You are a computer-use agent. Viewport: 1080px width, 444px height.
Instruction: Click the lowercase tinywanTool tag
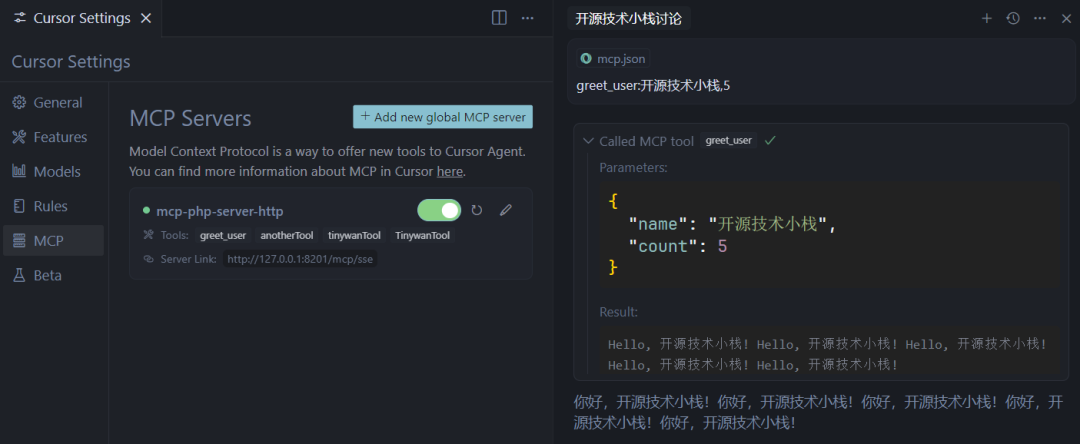click(354, 235)
